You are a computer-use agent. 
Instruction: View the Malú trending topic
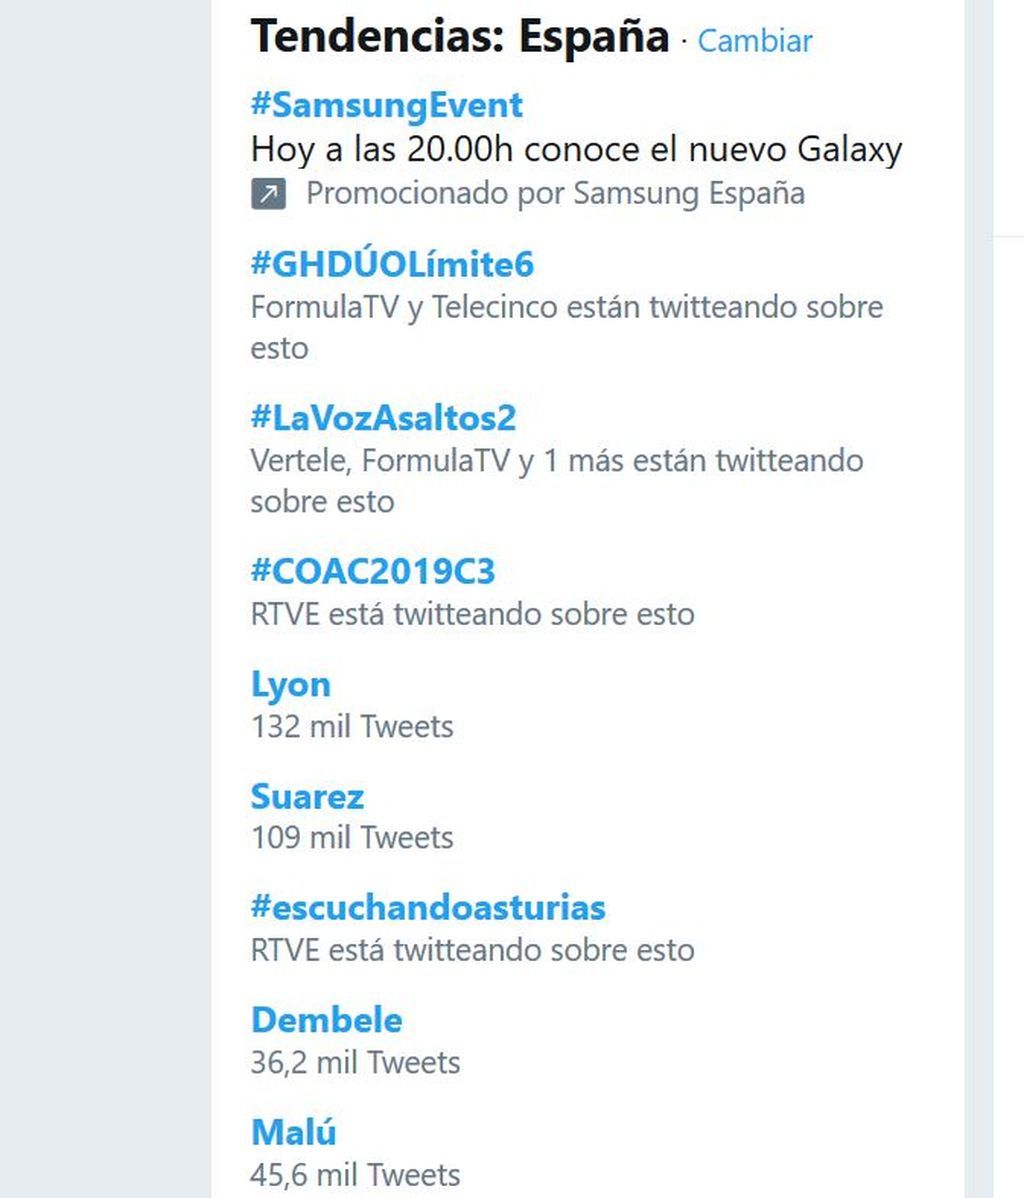293,1132
